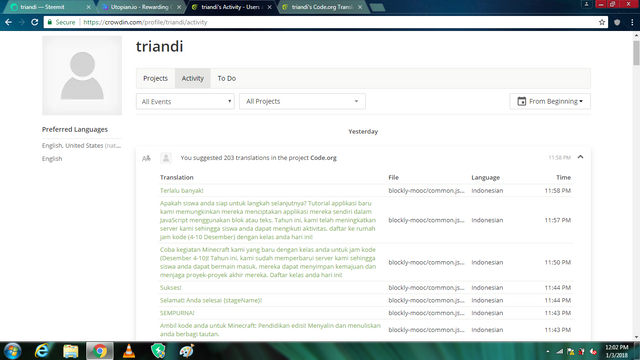The image size is (640, 360).
Task: Click the 11:57 PM time cell
Action: pyautogui.click(x=558, y=220)
